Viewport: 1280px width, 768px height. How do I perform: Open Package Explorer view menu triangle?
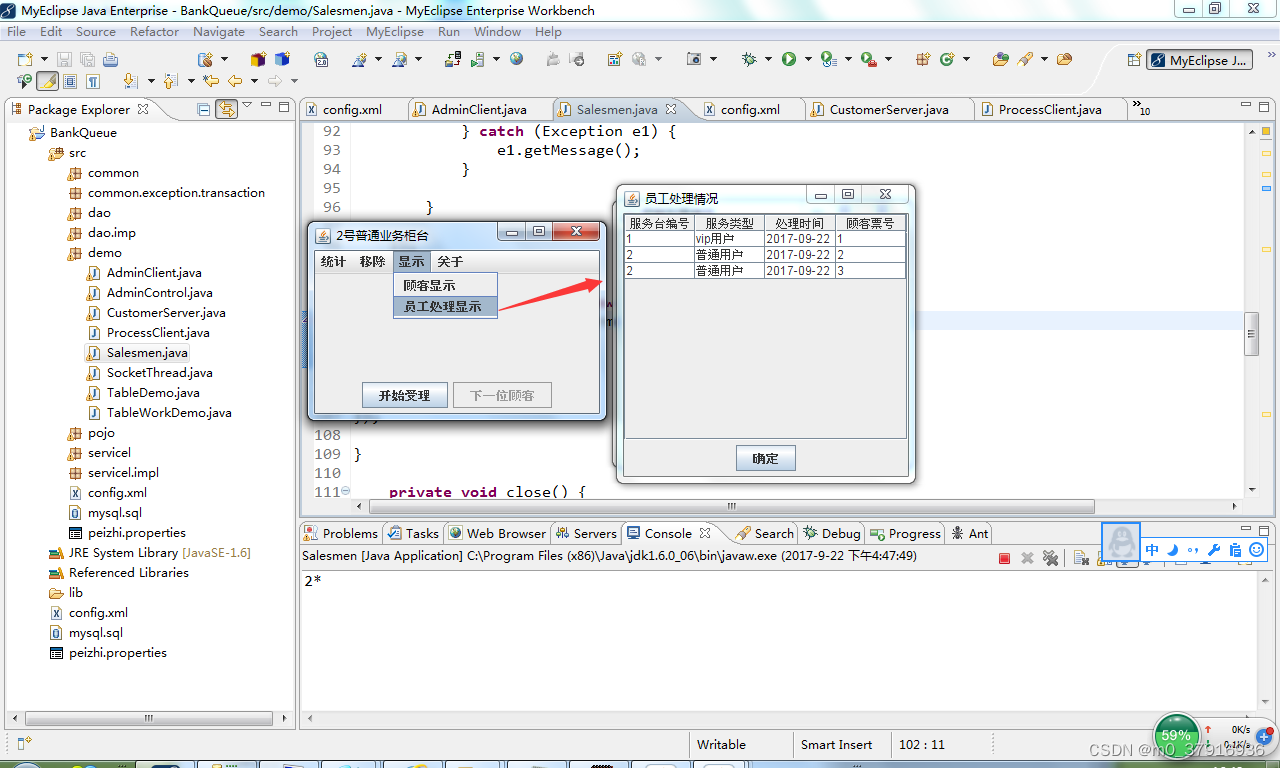pyautogui.click(x=248, y=104)
